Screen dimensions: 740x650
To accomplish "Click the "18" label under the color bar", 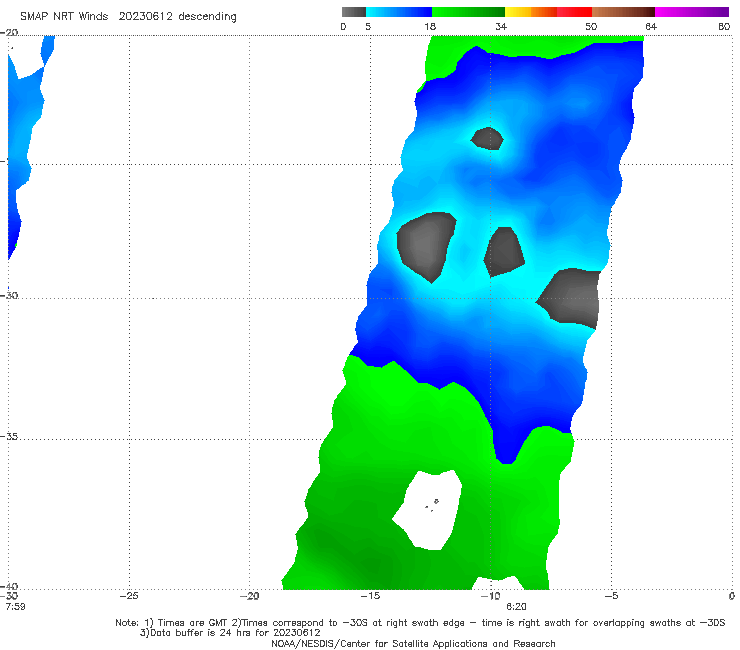I will tap(430, 26).
